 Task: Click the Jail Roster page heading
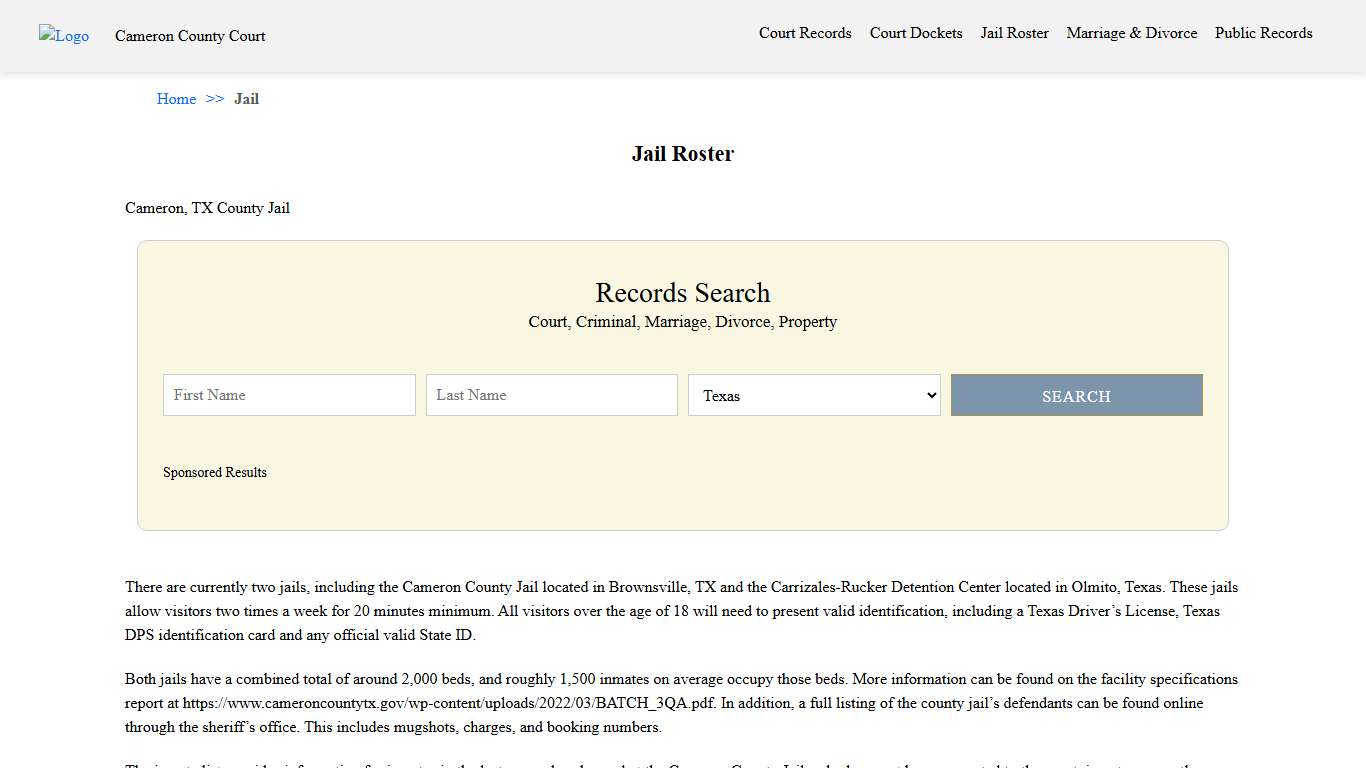[682, 154]
